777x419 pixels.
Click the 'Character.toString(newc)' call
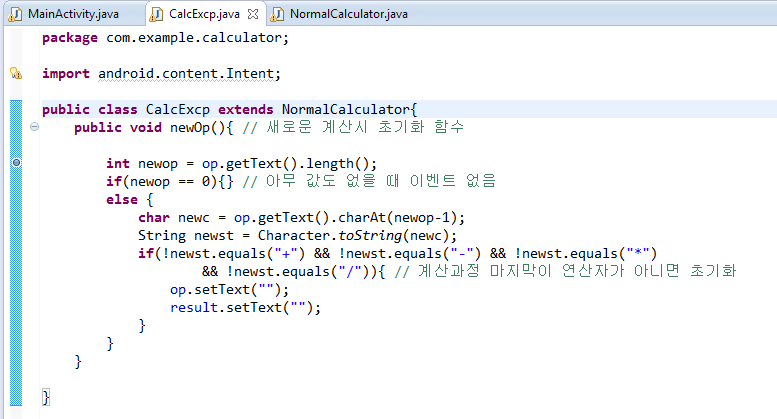353,235
